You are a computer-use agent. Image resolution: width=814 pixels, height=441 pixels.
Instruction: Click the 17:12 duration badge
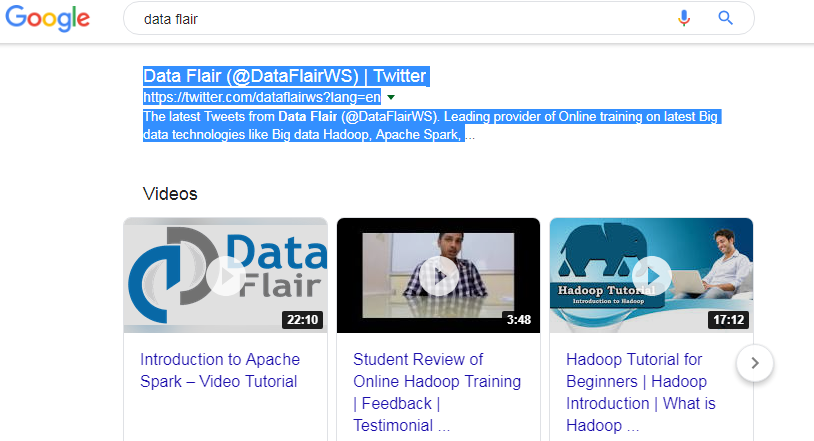728,319
